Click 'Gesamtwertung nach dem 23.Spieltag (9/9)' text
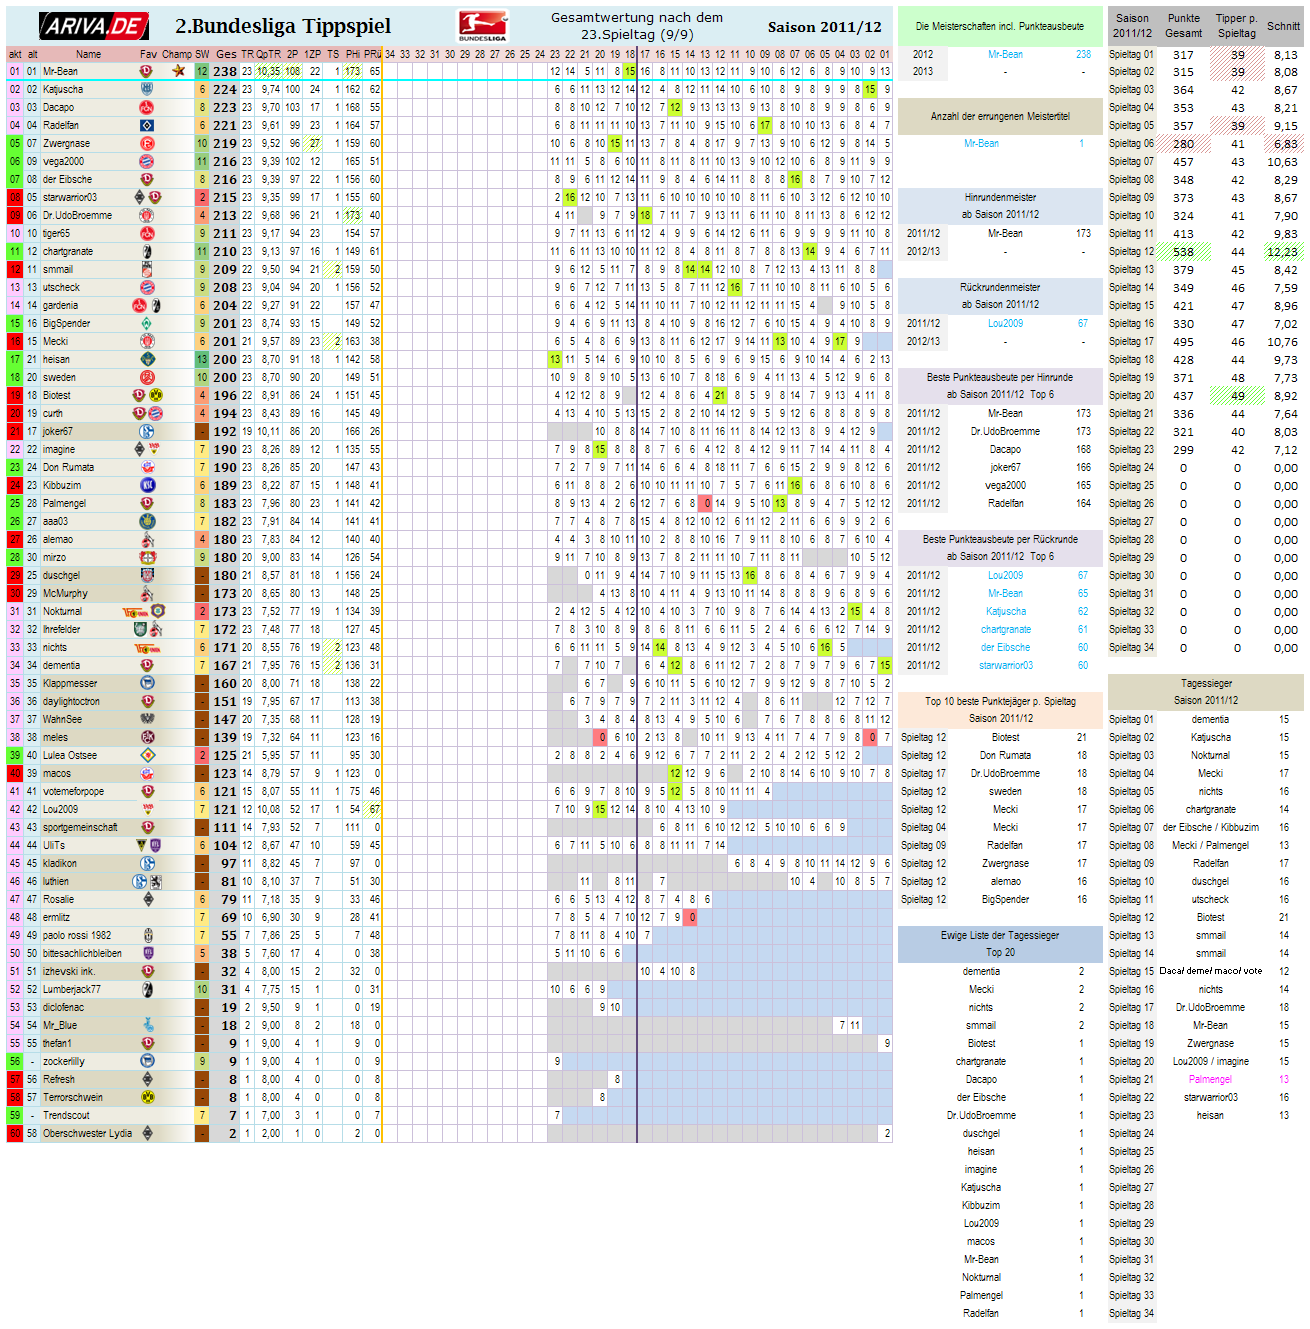This screenshot has width=1310, height=1329. point(637,26)
